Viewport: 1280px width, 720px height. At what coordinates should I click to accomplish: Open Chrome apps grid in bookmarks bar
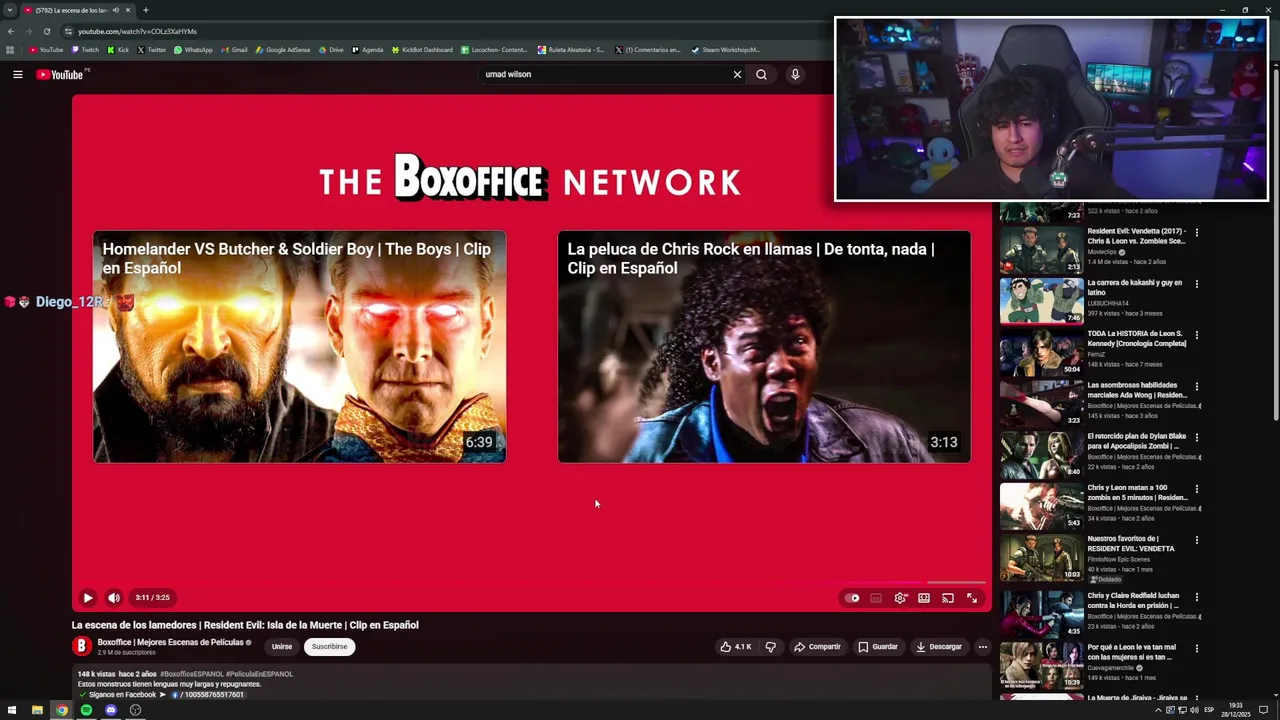click(10, 50)
